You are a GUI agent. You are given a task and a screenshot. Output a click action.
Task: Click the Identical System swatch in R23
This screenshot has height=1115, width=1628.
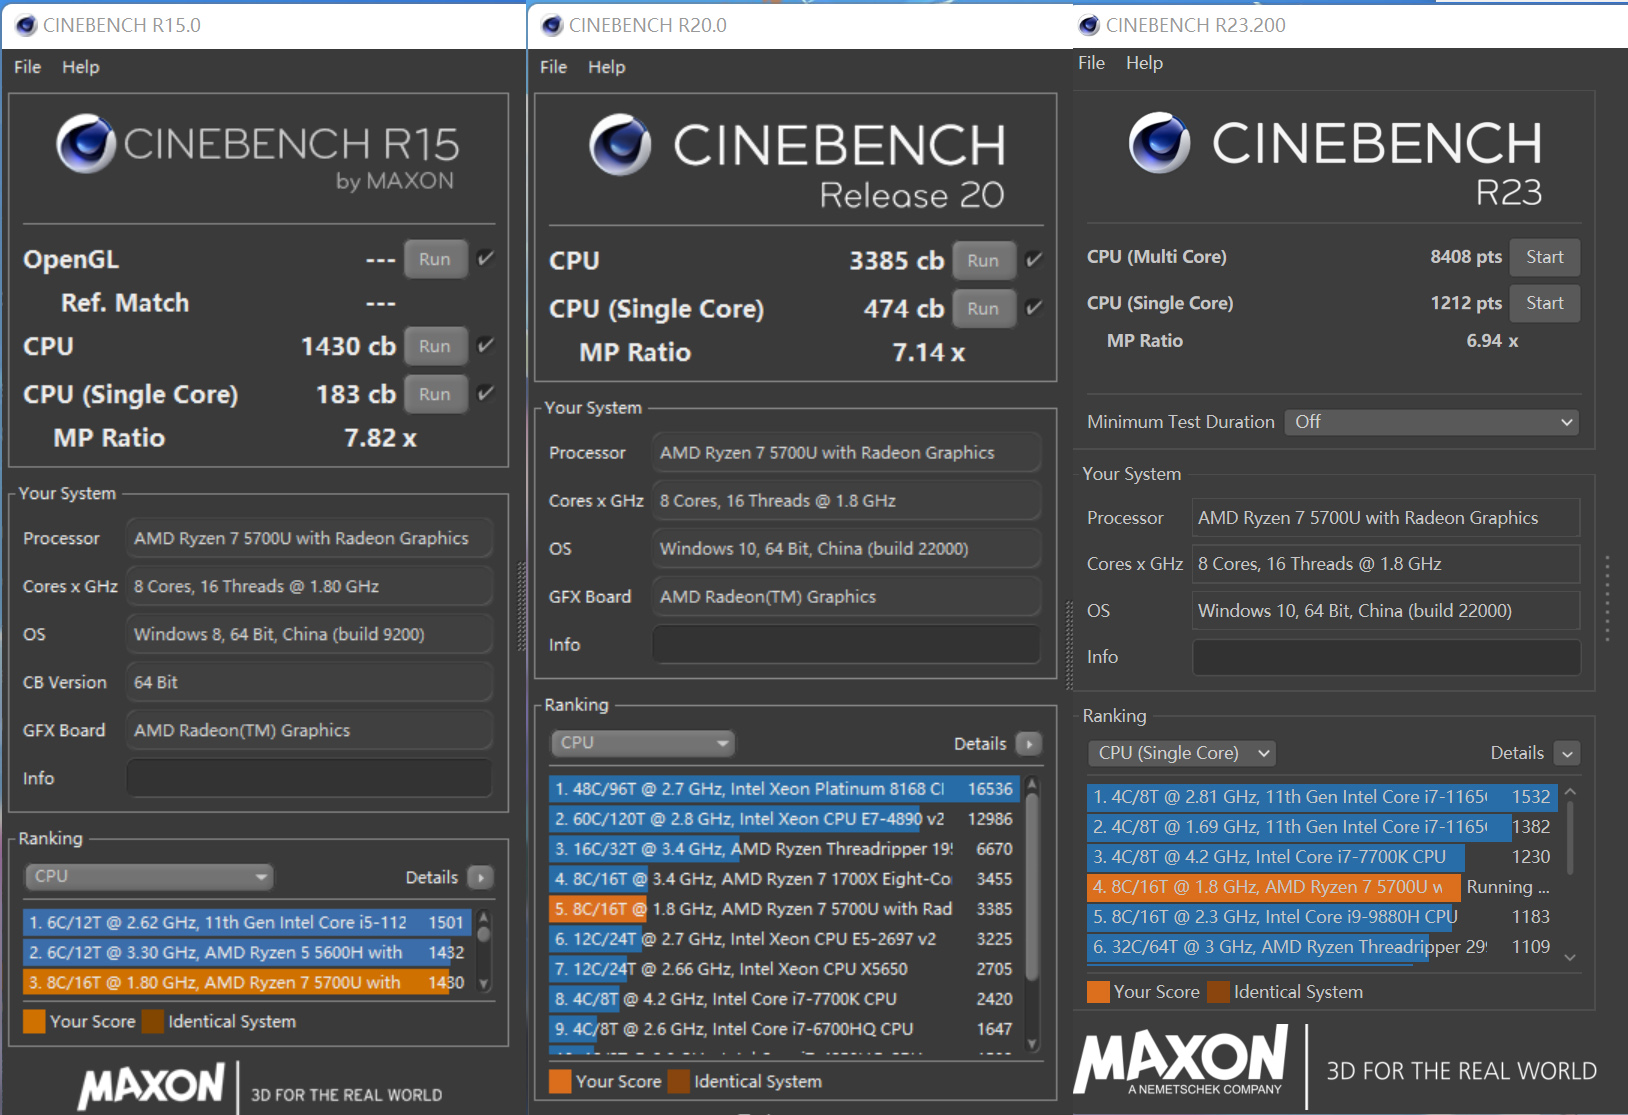tap(1218, 992)
